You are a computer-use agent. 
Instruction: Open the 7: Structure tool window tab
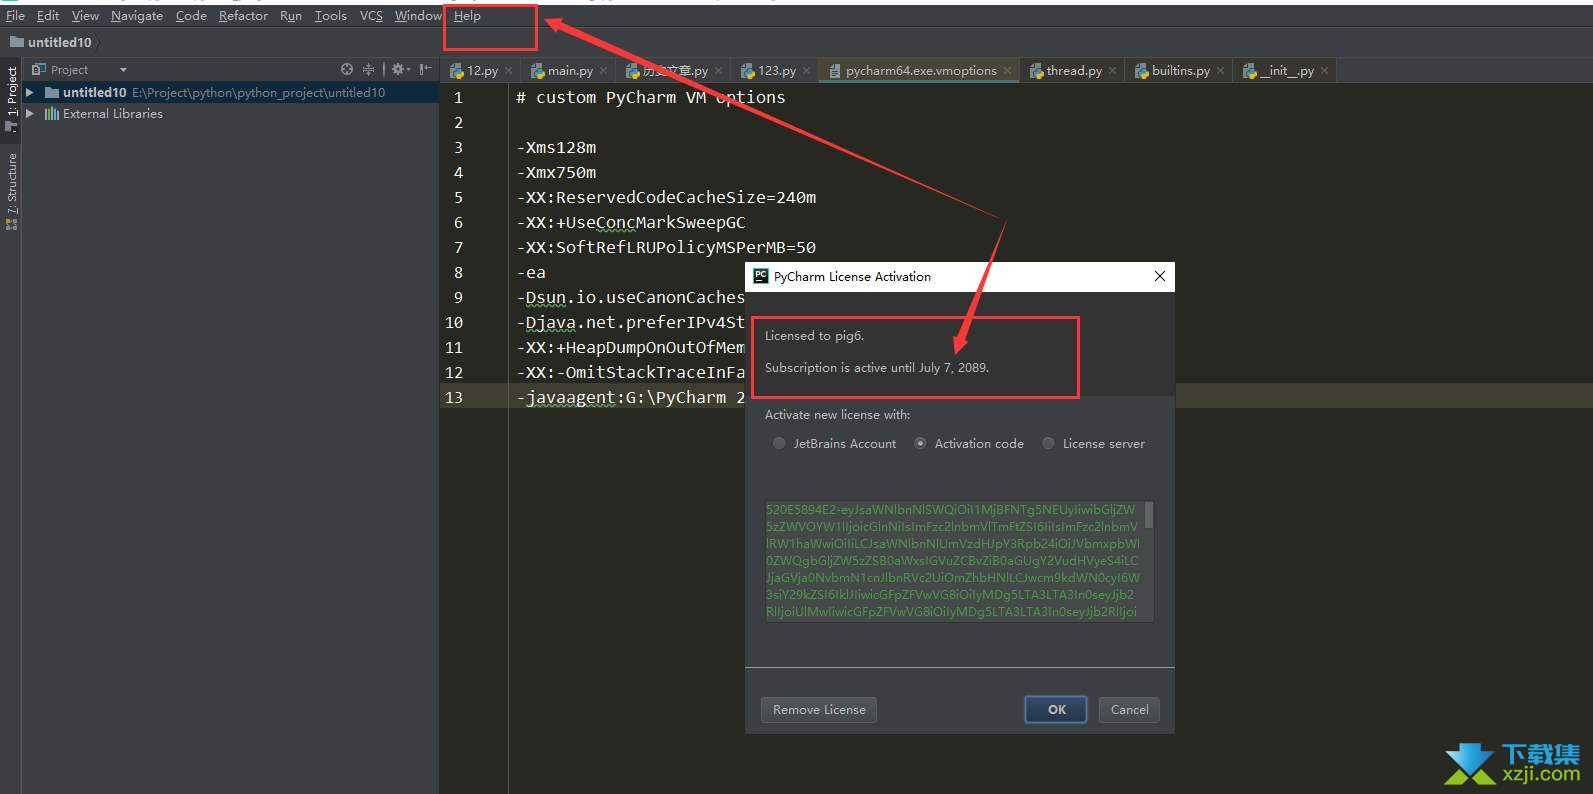[11, 190]
